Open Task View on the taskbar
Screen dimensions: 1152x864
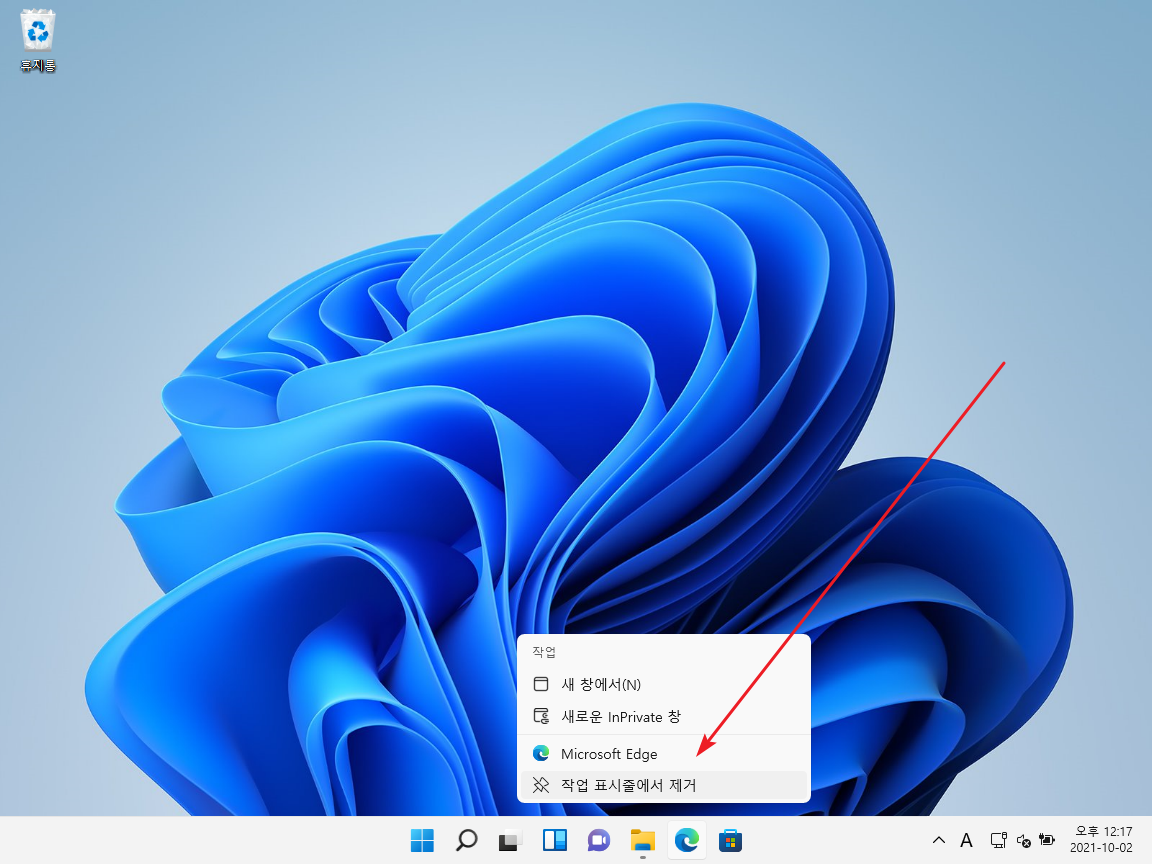click(510, 840)
